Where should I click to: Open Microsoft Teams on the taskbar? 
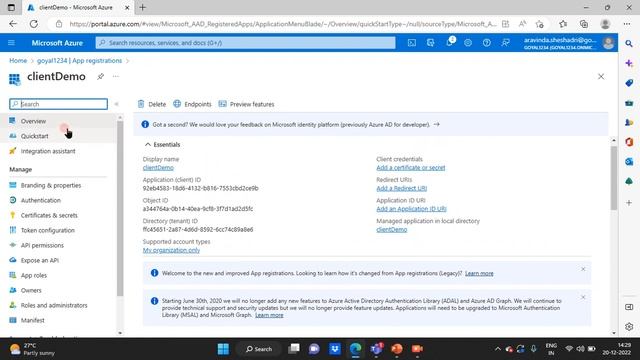376,349
